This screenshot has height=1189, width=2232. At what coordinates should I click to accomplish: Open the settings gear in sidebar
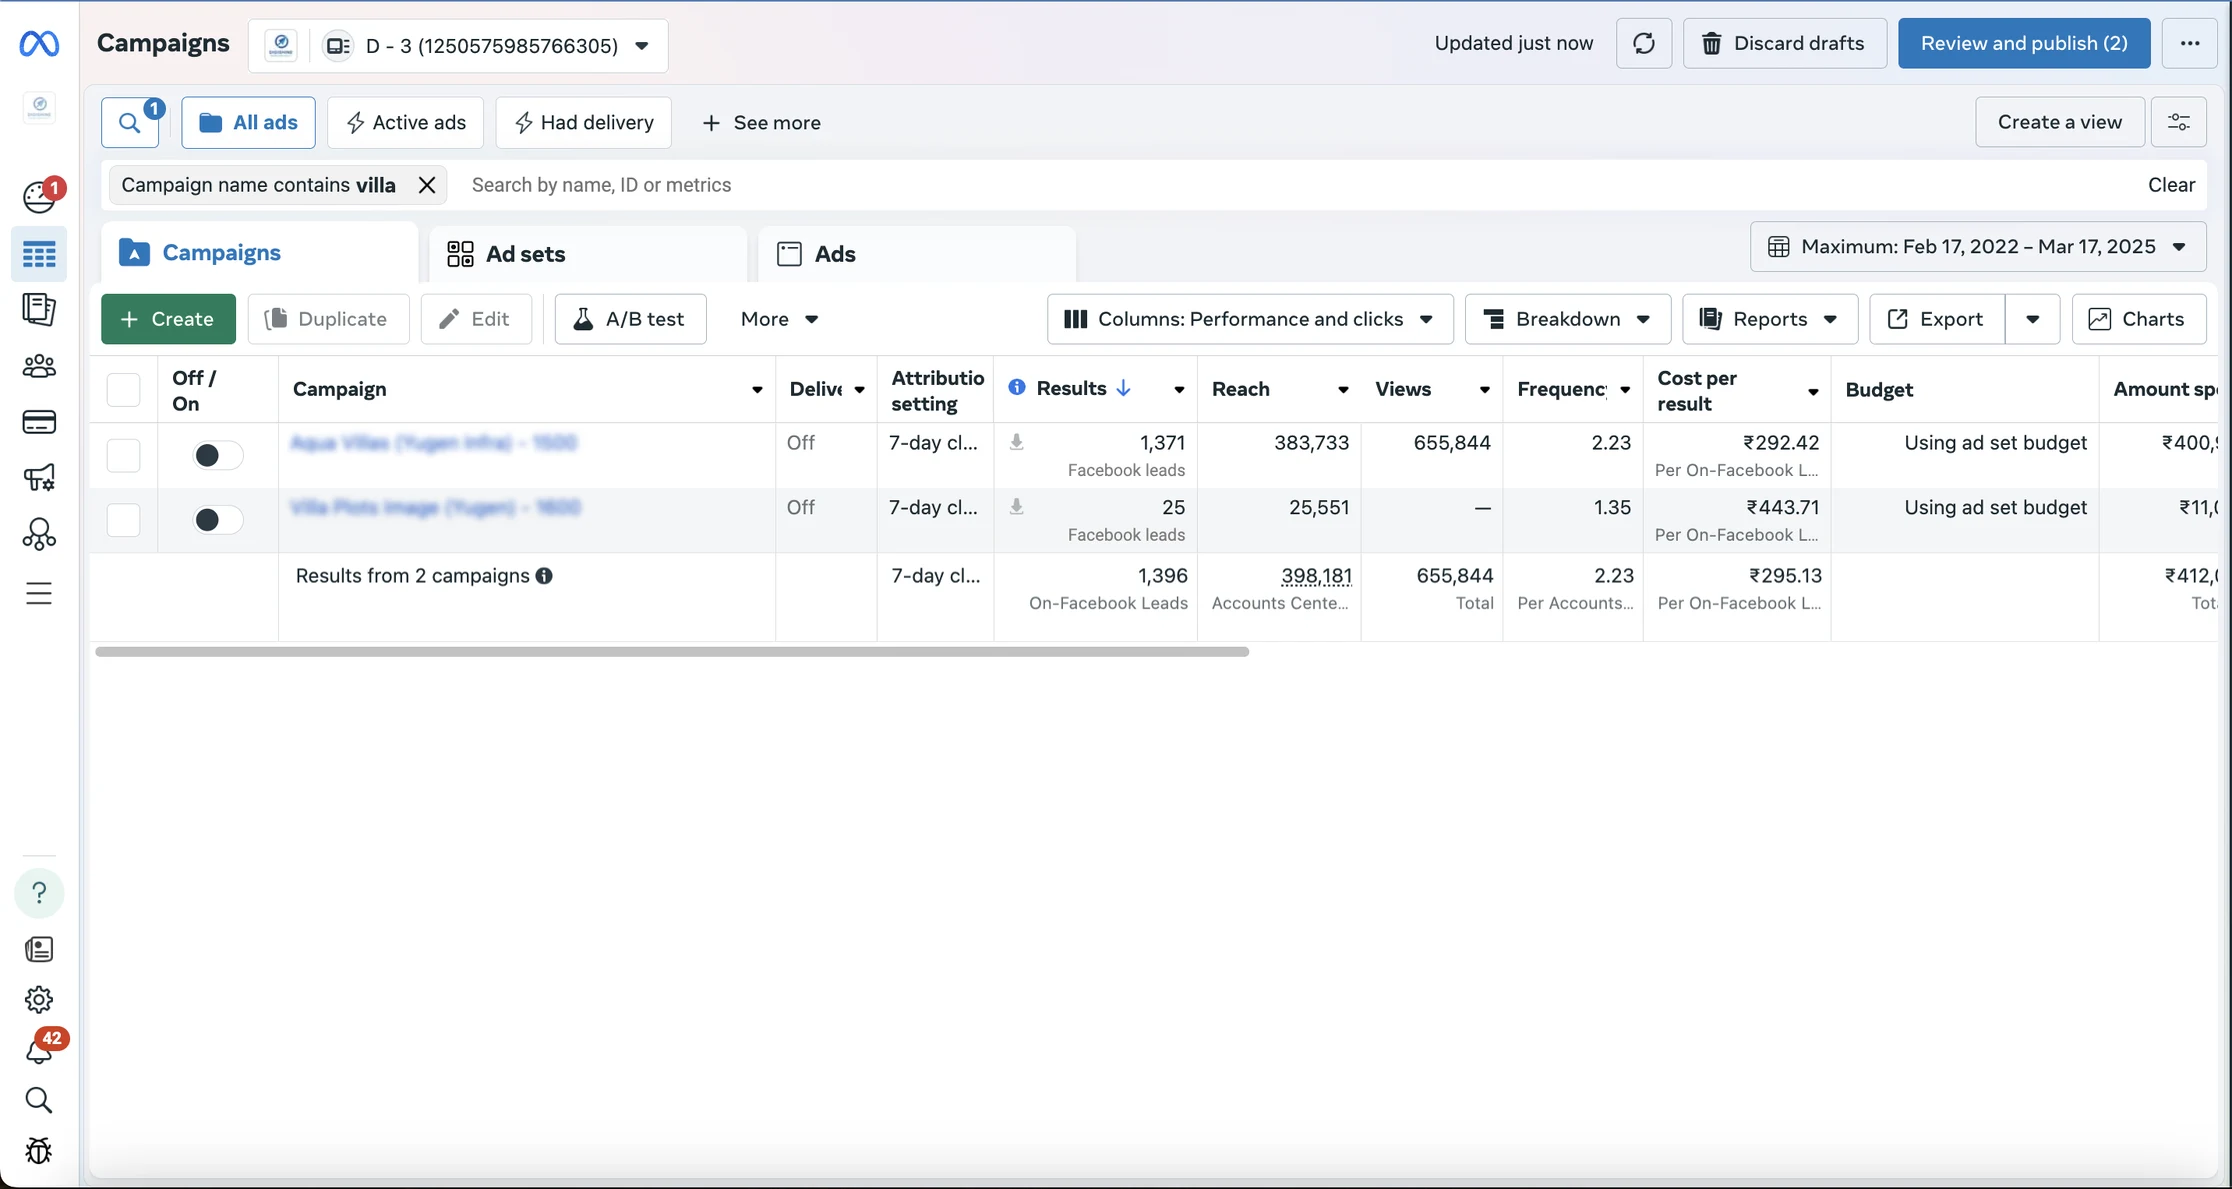[39, 999]
